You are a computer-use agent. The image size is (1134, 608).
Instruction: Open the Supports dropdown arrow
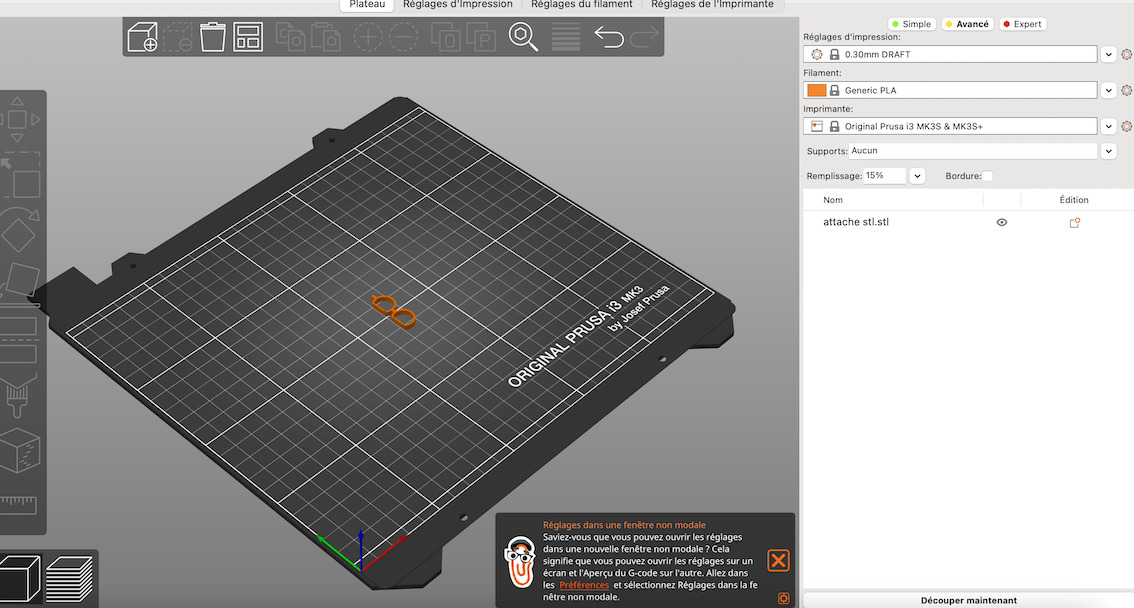click(1109, 151)
